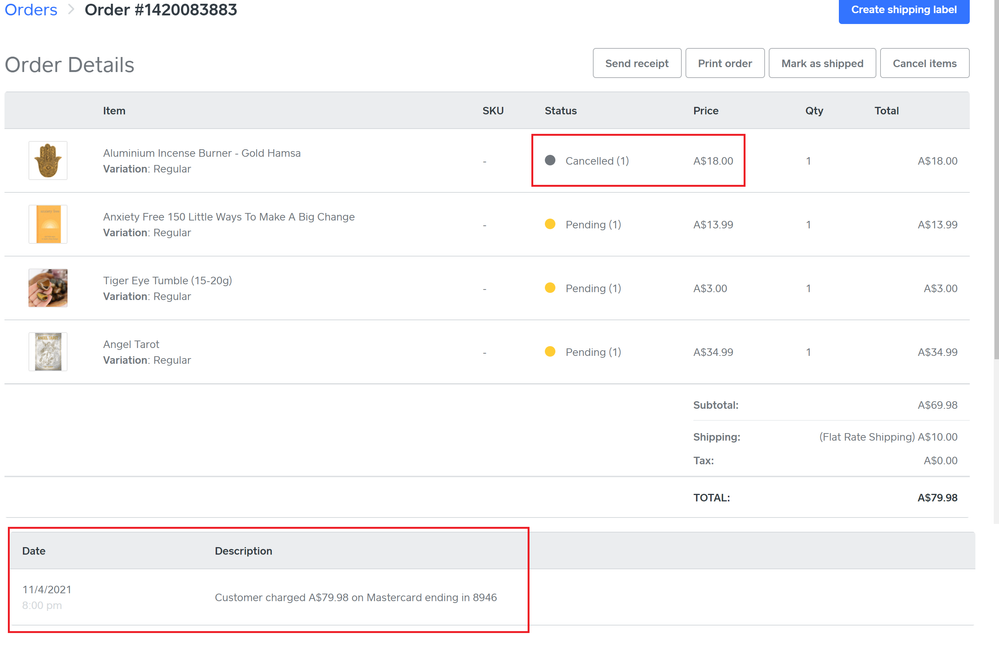Open the Tiger Eye Tumble thumbnail
This screenshot has height=654, width=999.
coord(48,288)
